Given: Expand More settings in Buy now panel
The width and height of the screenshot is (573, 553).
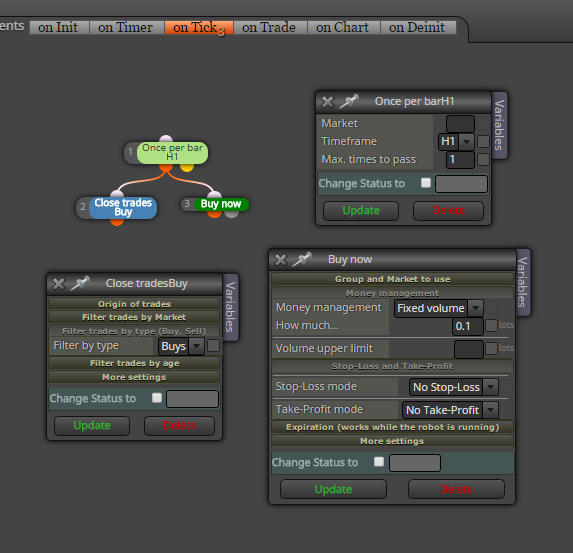Looking at the screenshot, I should click(392, 441).
